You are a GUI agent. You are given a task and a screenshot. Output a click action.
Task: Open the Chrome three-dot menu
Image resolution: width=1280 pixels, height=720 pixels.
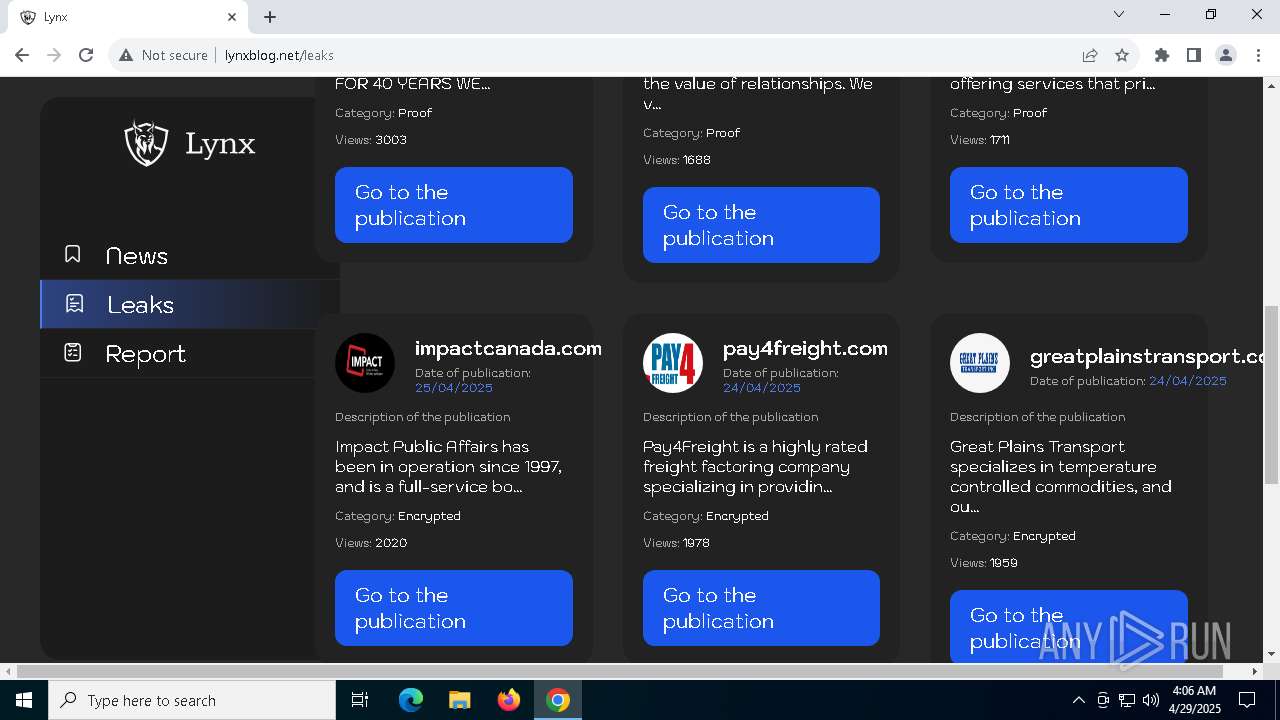tap(1258, 55)
